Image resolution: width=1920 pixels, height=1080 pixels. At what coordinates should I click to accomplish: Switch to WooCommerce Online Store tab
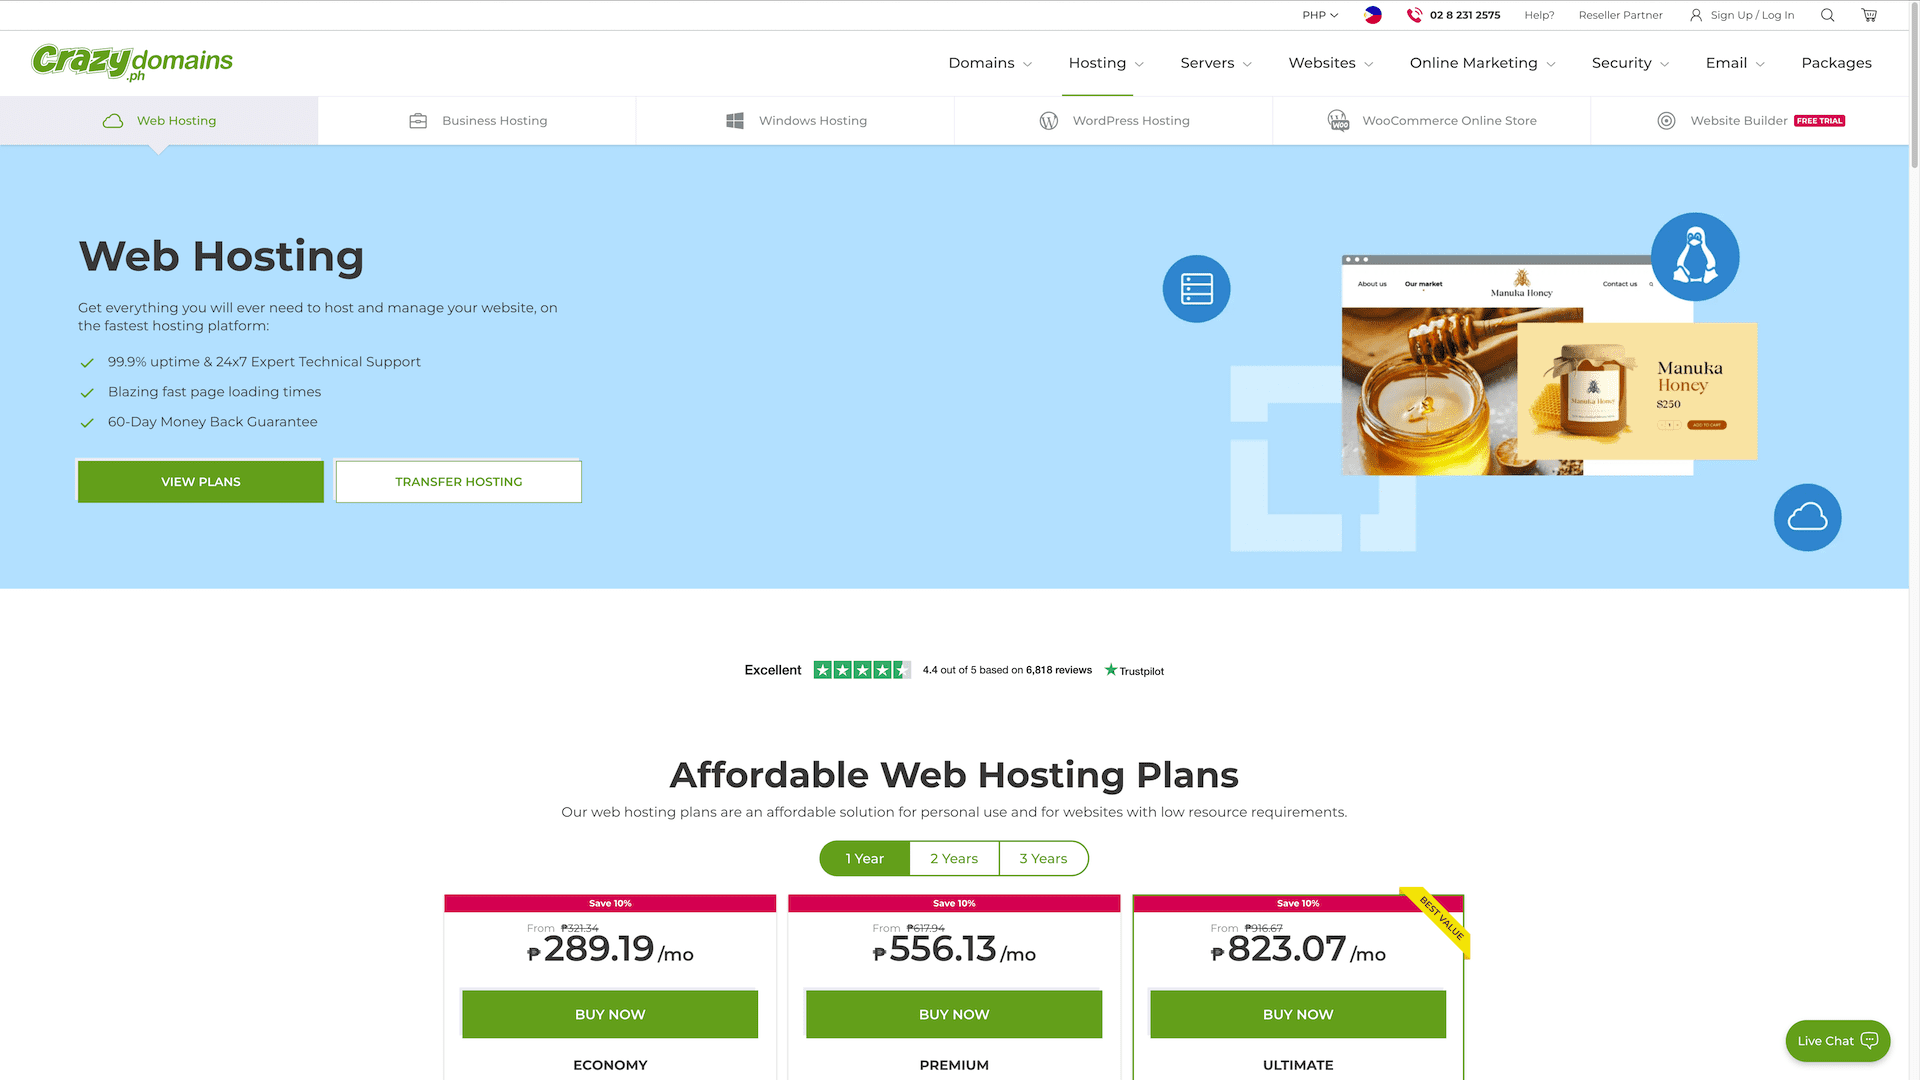1431,121
